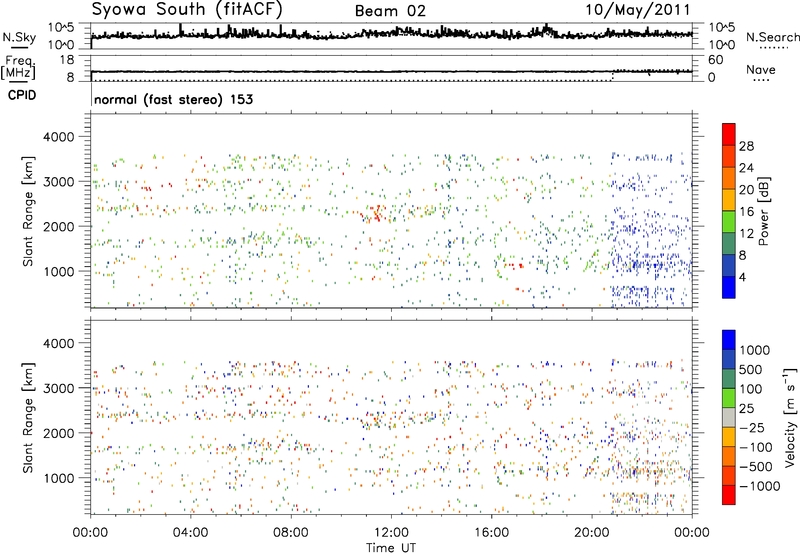Click the "-100" velocity colorbar value

coord(756,447)
